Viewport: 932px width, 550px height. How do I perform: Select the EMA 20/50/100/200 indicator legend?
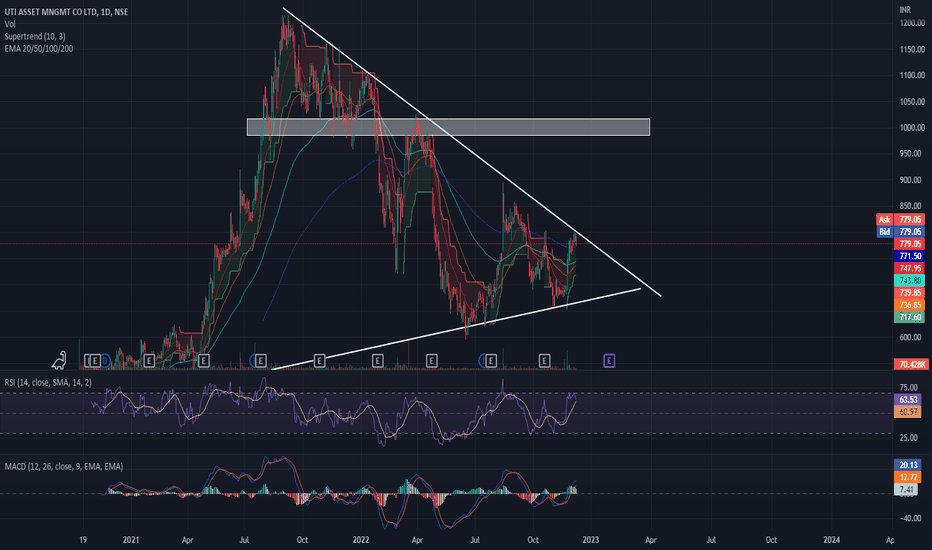coord(39,49)
